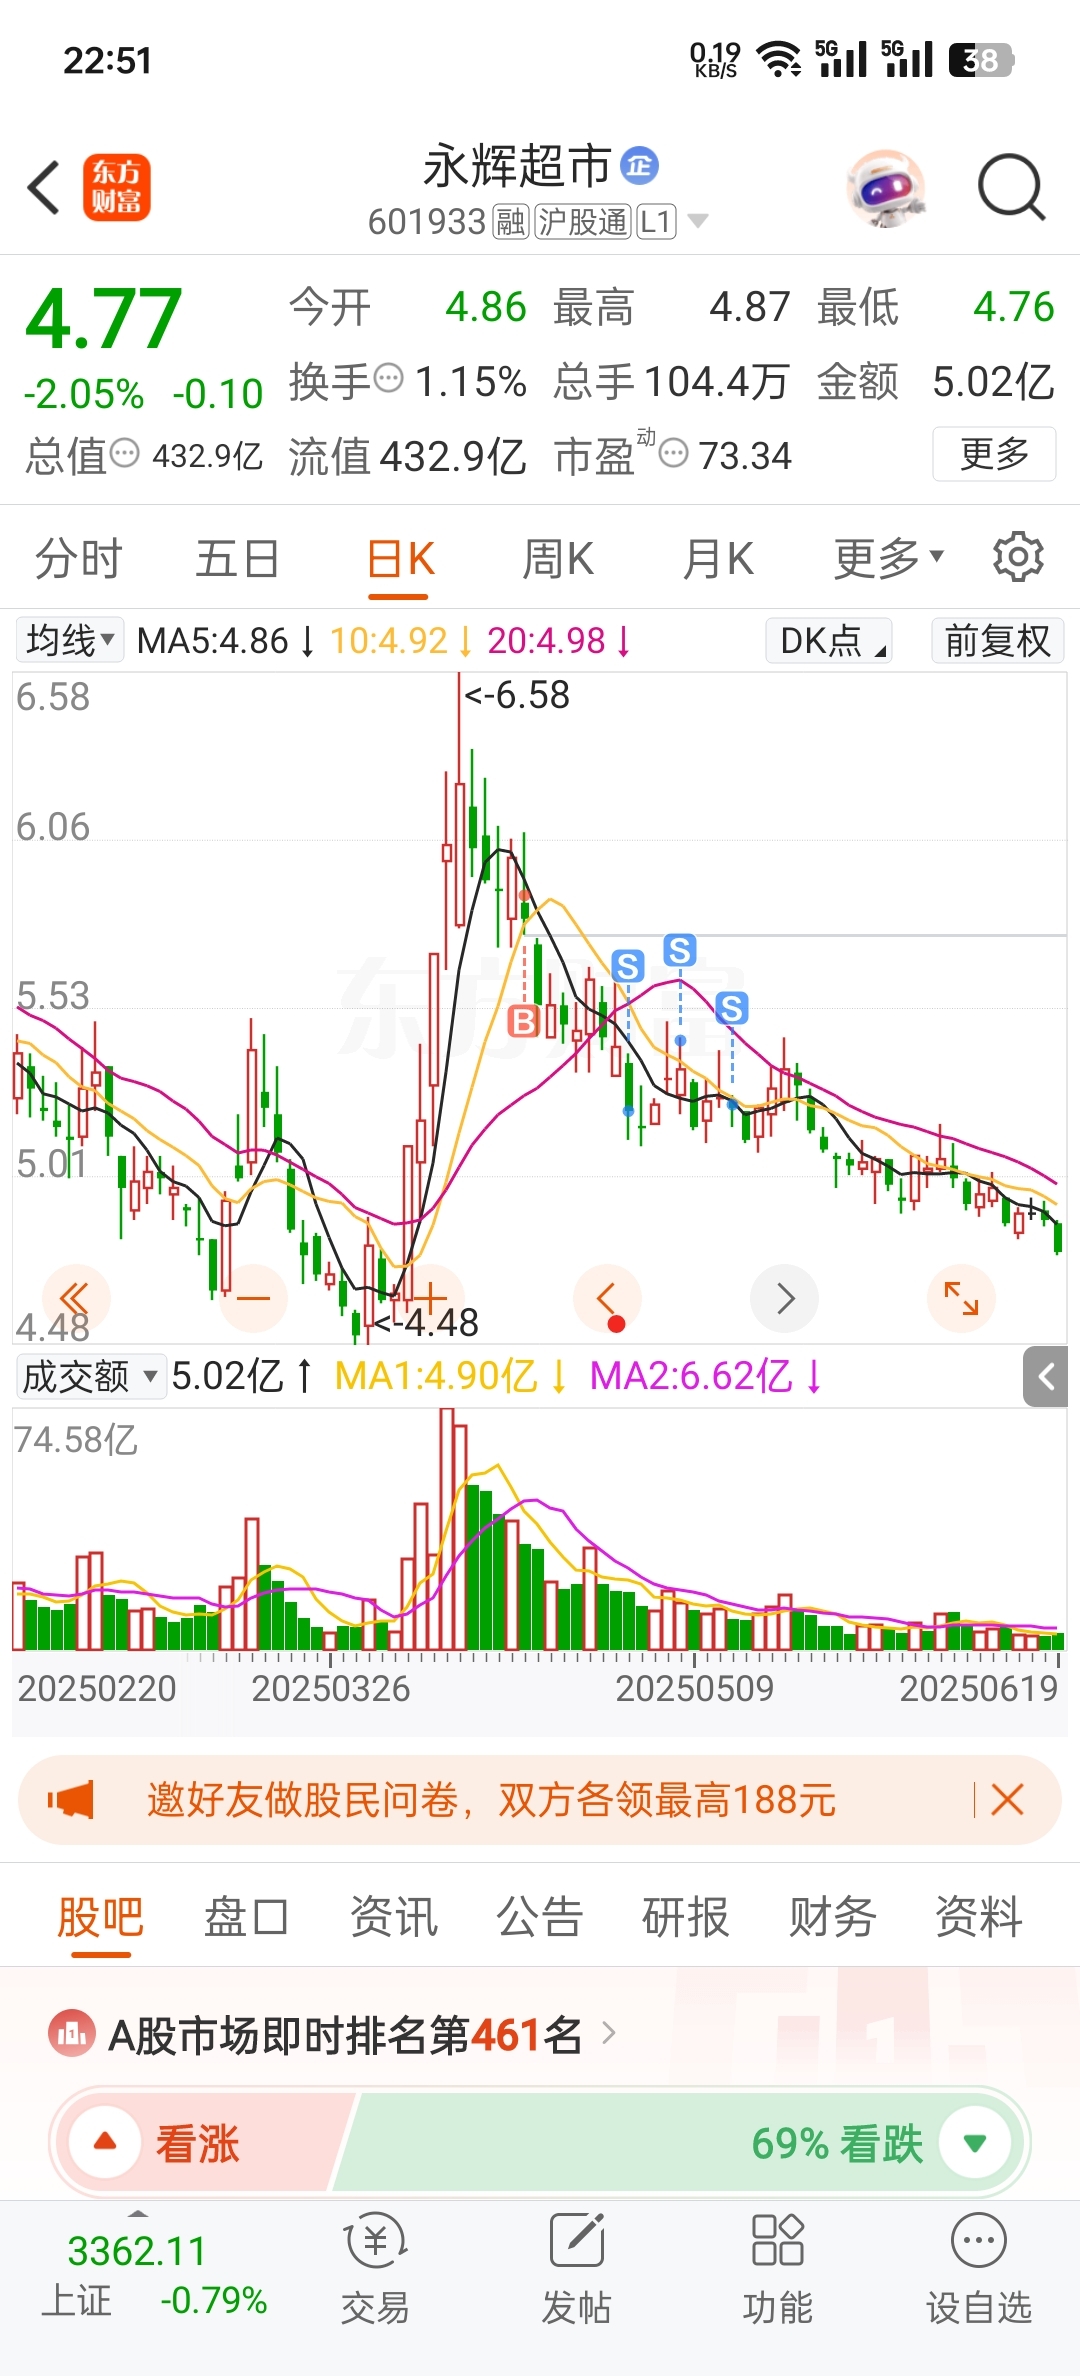Viewport: 1080px width, 2376px height.
Task: Open 盘口 tab
Action: [x=246, y=1917]
